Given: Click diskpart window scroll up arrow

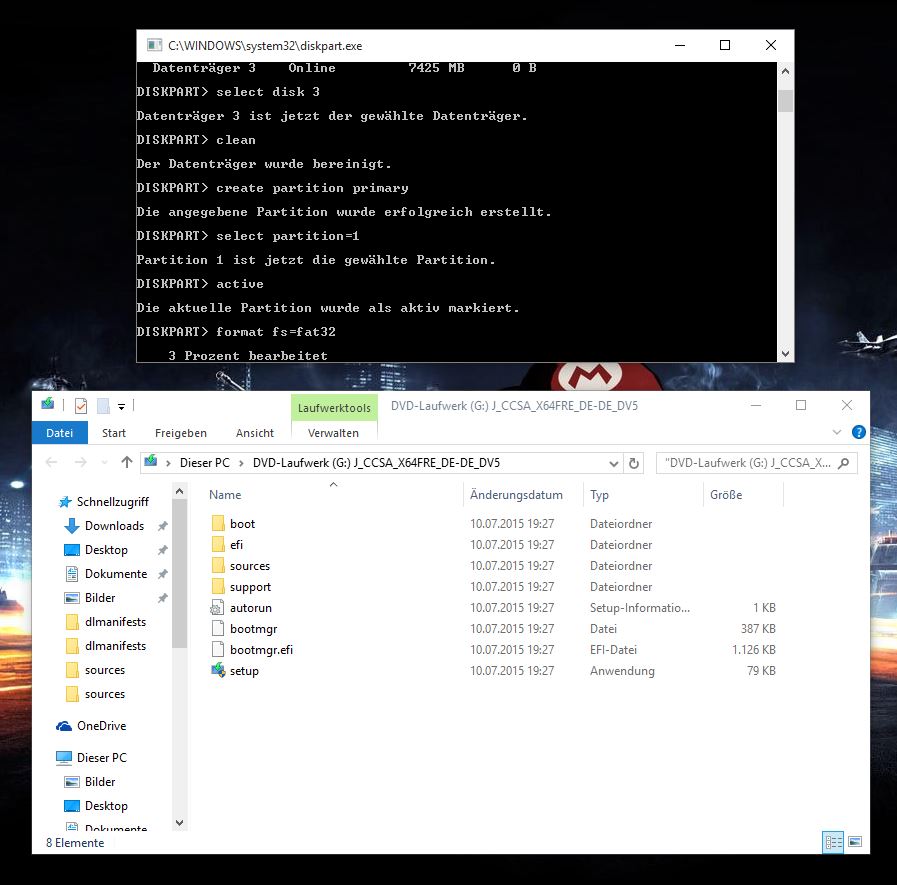Looking at the screenshot, I should click(785, 71).
